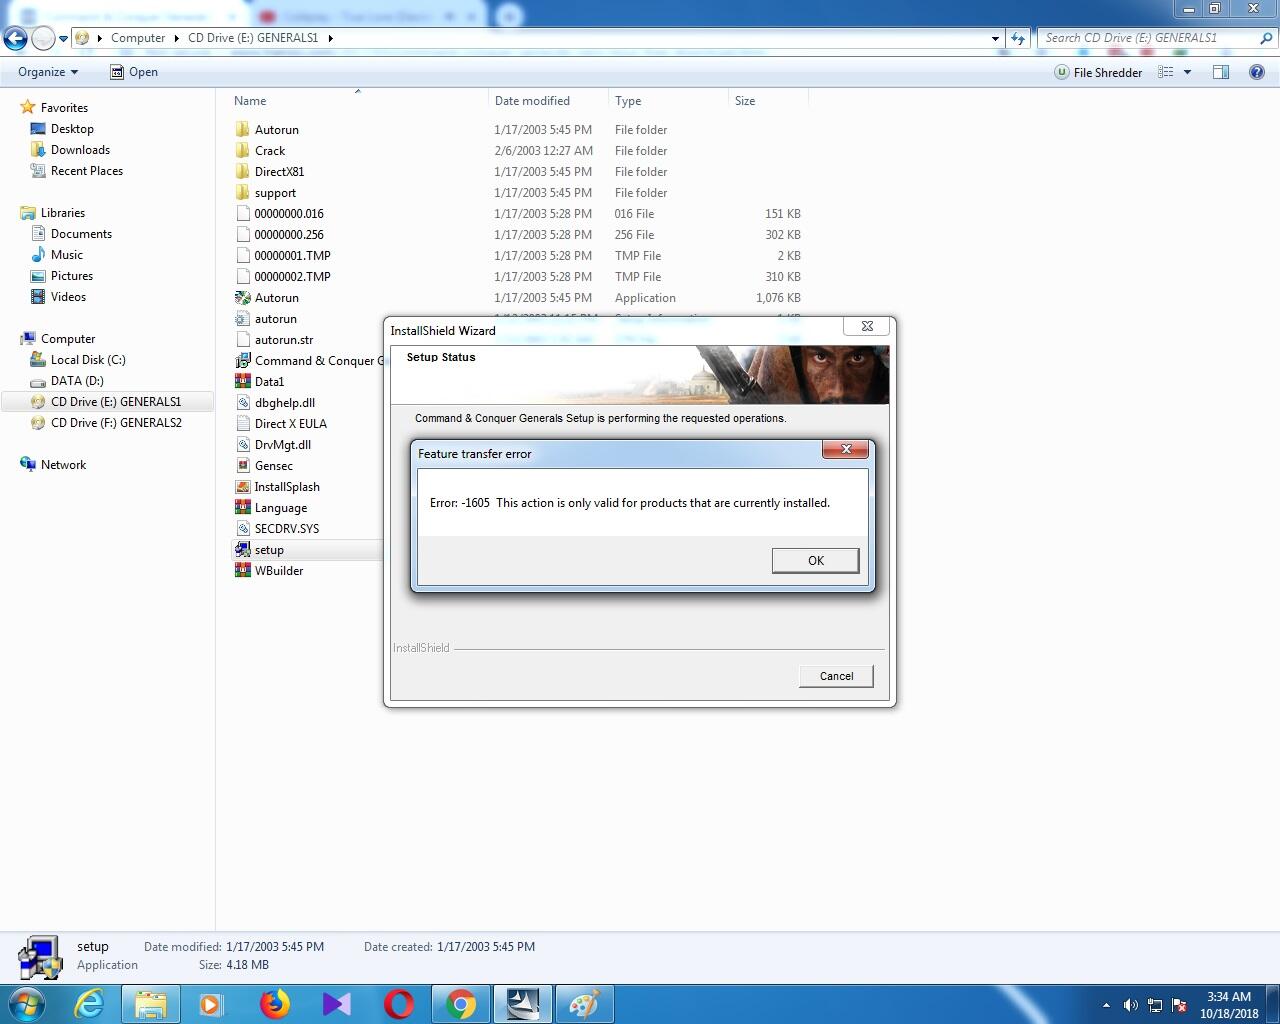Image resolution: width=1280 pixels, height=1024 pixels.
Task: Open Videos library
Action: point(68,297)
